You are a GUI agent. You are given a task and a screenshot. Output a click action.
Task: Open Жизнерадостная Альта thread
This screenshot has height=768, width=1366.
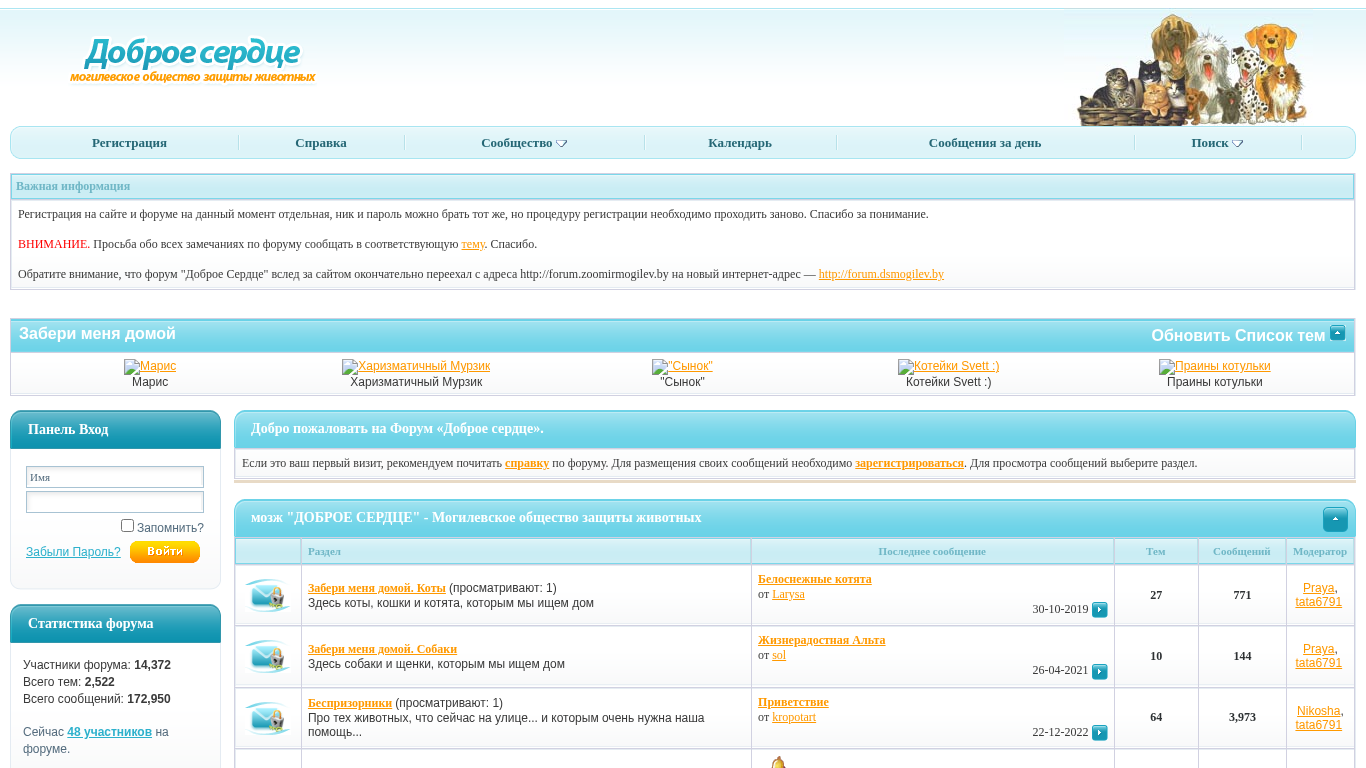[821, 640]
